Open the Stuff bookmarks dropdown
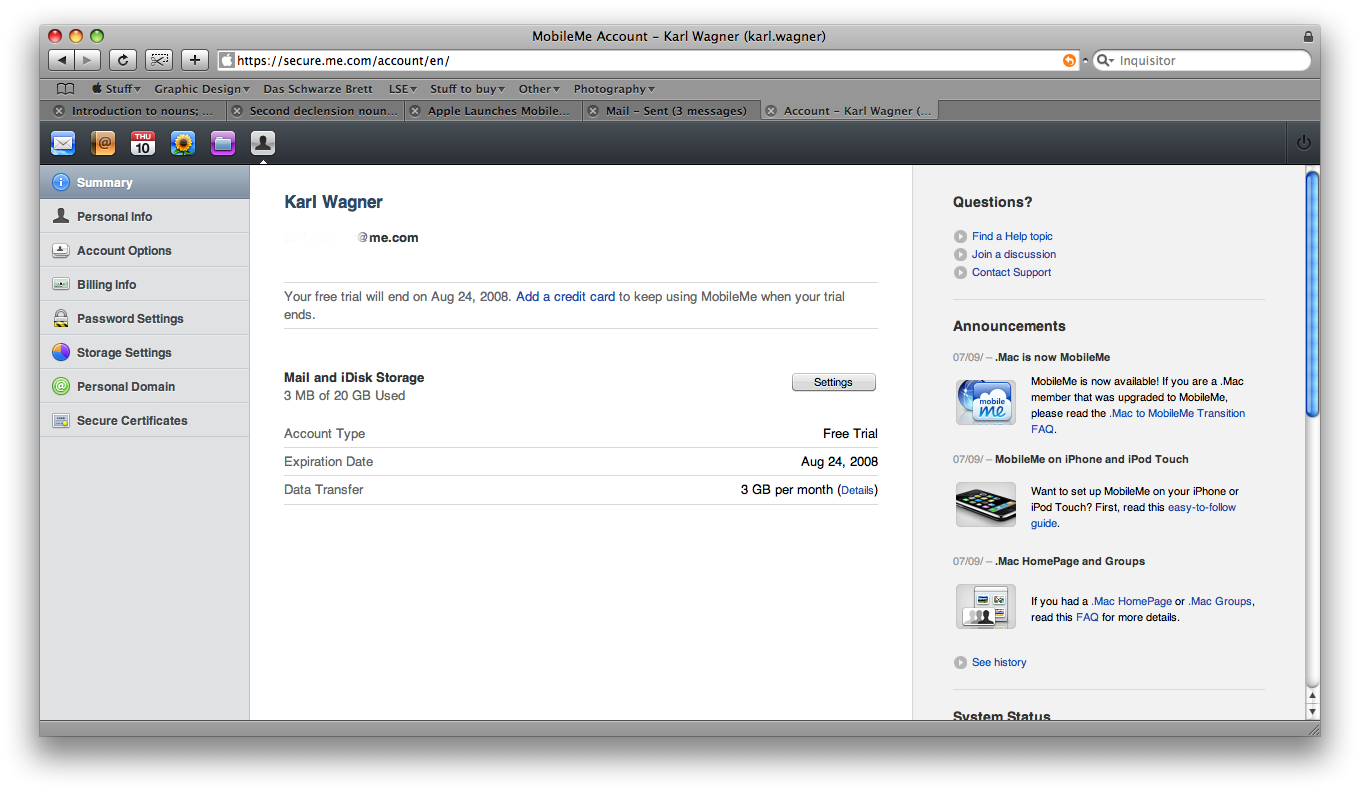Screen dimensions: 1360x791 click(x=116, y=89)
